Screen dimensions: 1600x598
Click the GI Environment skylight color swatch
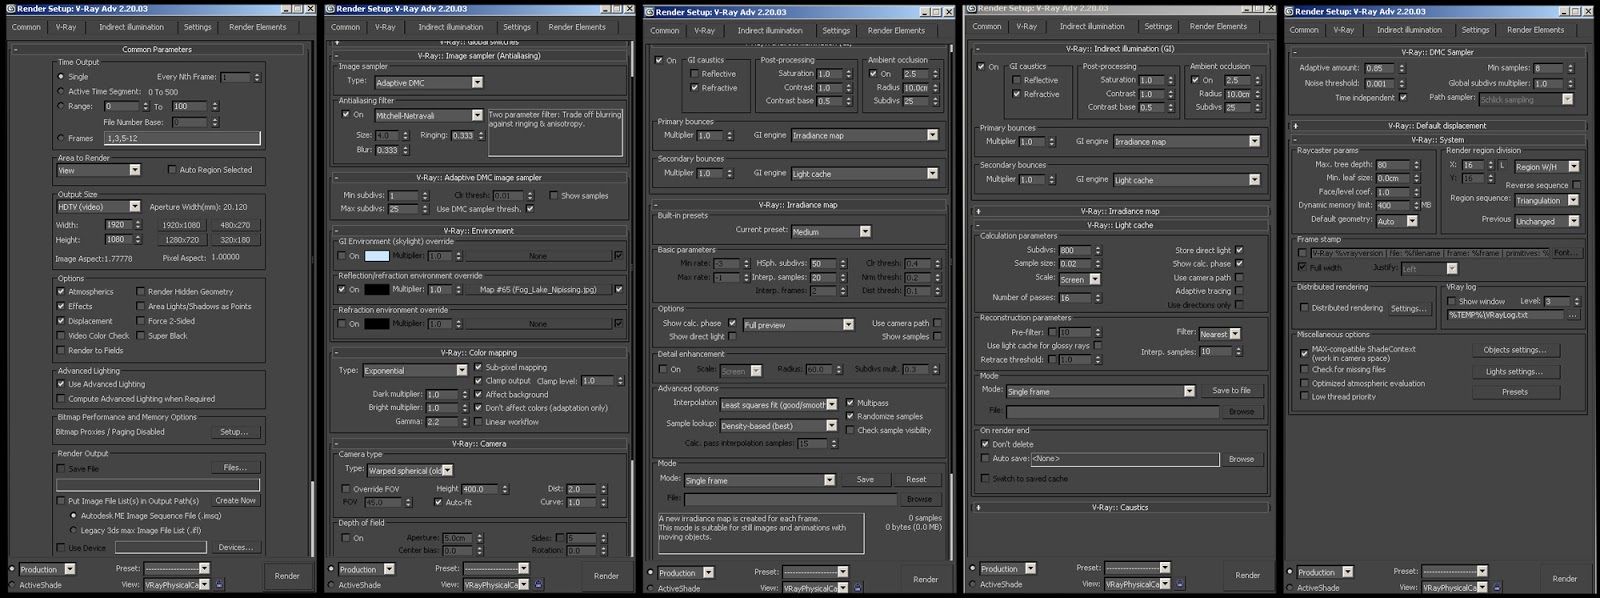coord(377,256)
